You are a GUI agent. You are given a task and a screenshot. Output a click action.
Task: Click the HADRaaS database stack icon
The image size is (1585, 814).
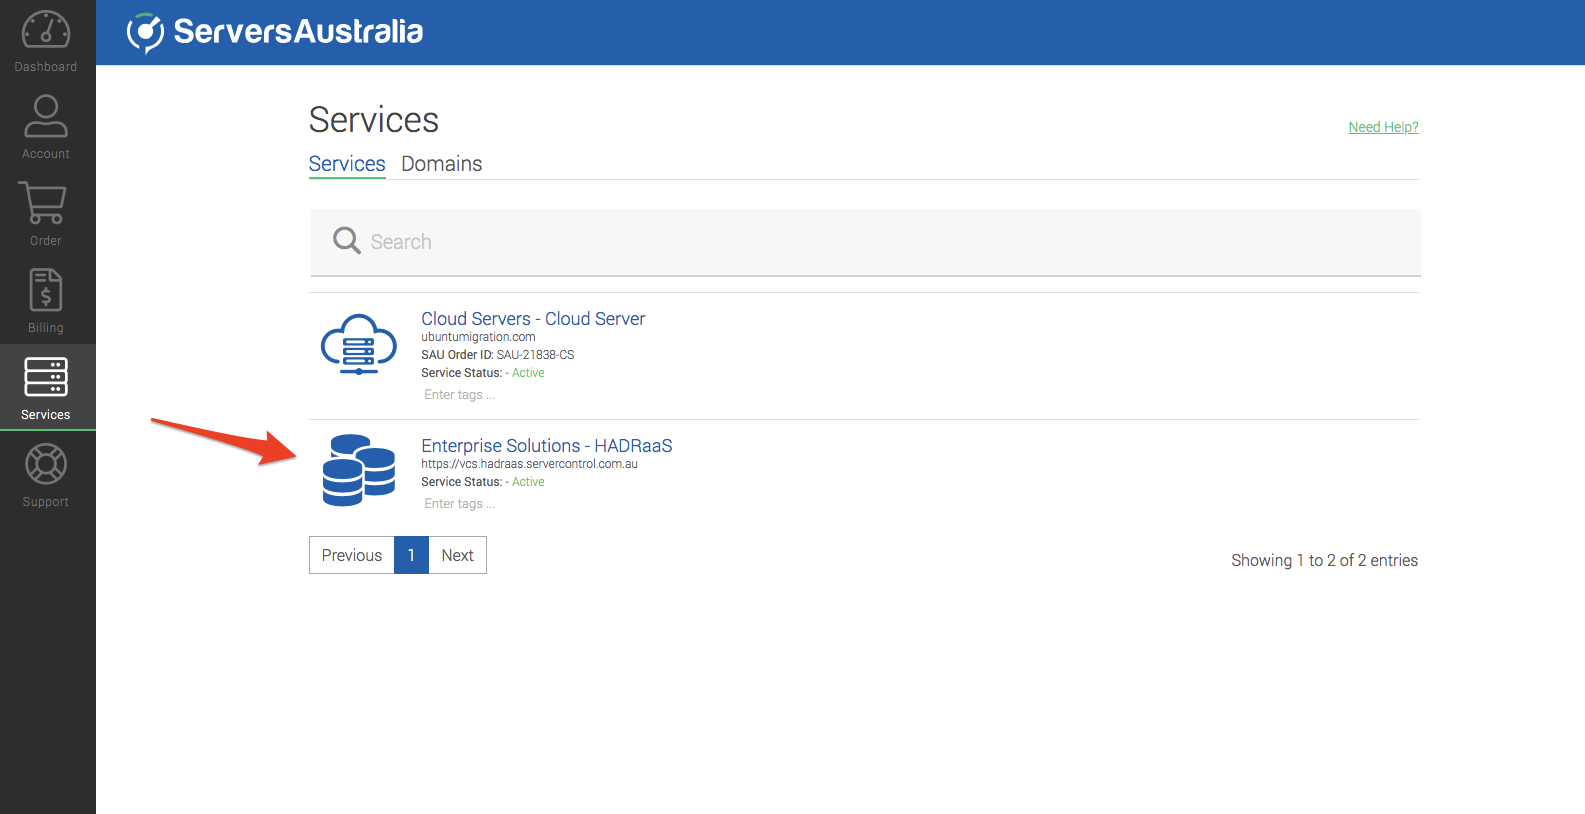click(358, 470)
